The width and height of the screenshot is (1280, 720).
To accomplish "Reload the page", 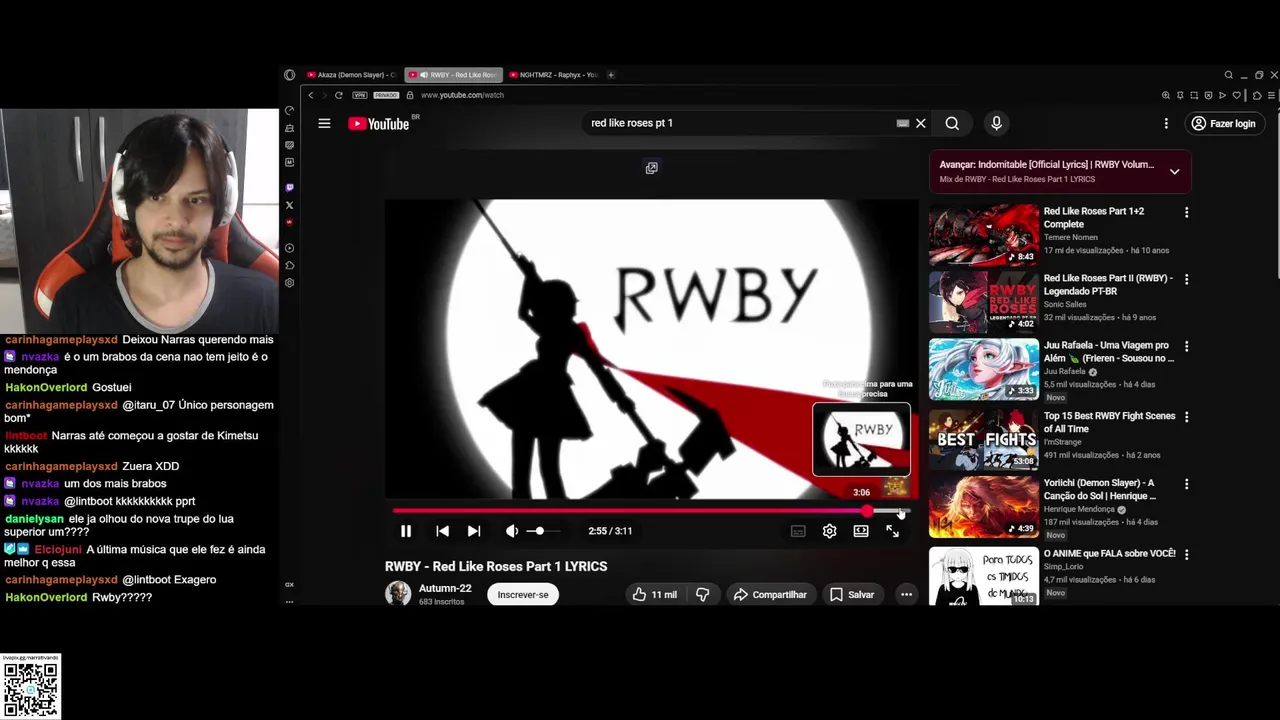I will point(339,95).
